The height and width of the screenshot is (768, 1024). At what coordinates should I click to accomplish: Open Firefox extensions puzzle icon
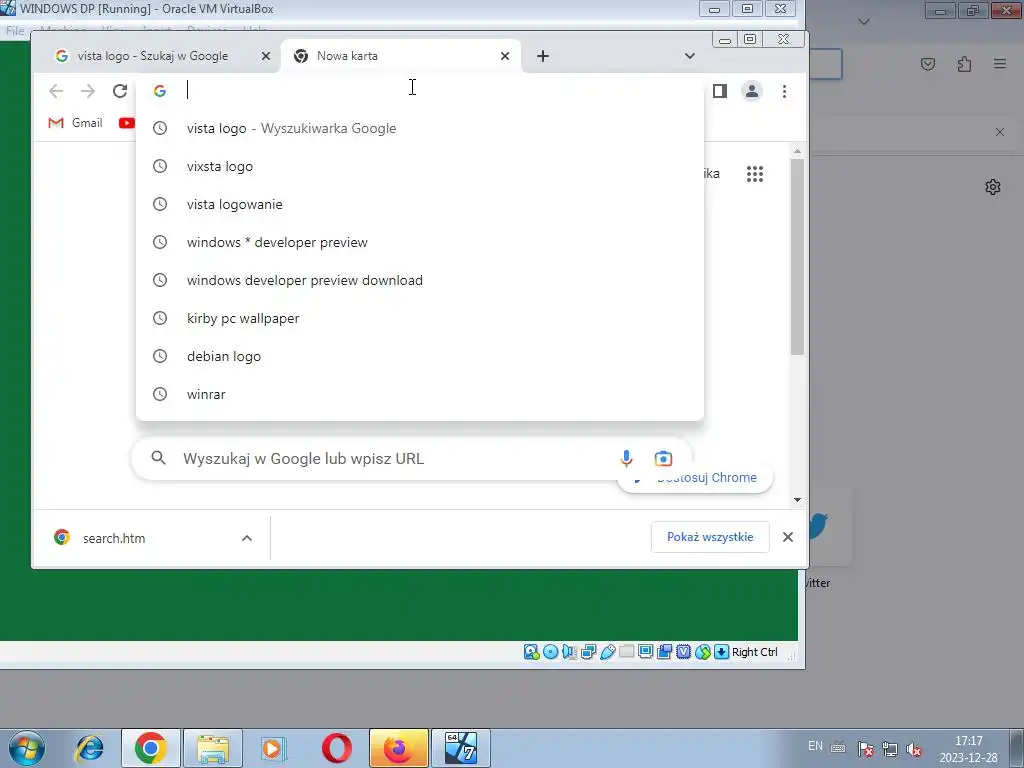pyautogui.click(x=964, y=64)
